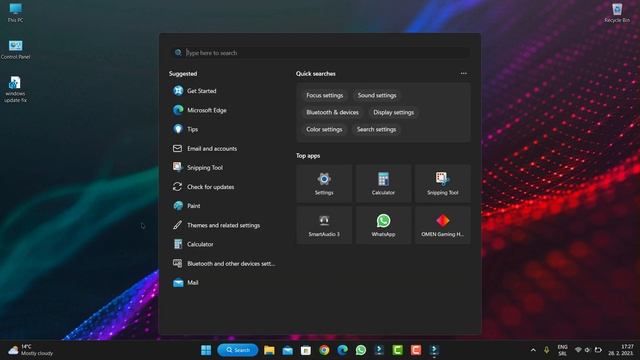
Task: Open Calculator tile in Top apps
Action: pos(383,184)
